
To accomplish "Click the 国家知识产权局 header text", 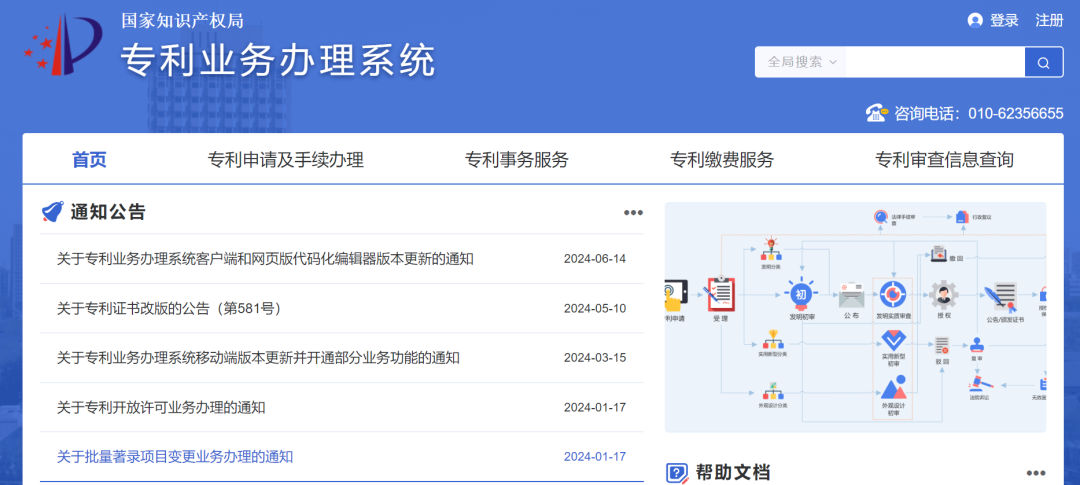I will [182, 21].
